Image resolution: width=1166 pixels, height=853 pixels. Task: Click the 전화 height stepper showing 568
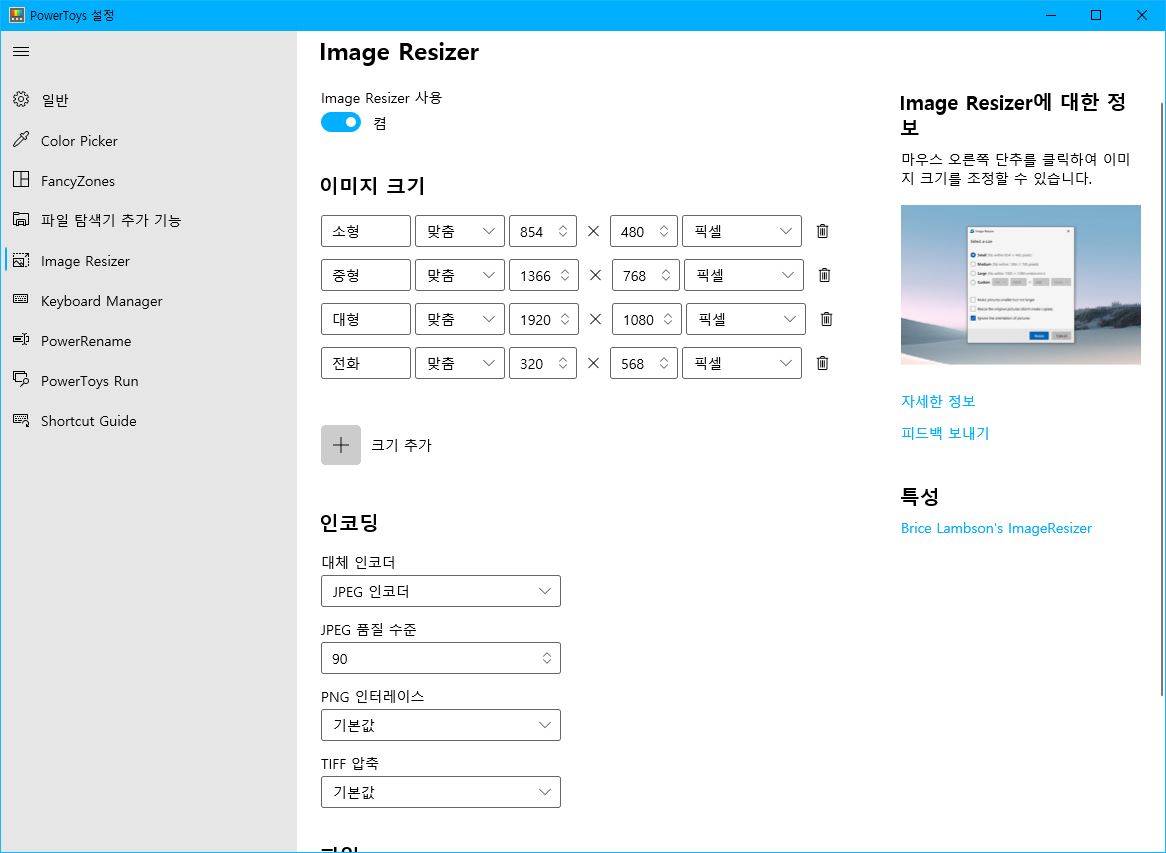[644, 363]
